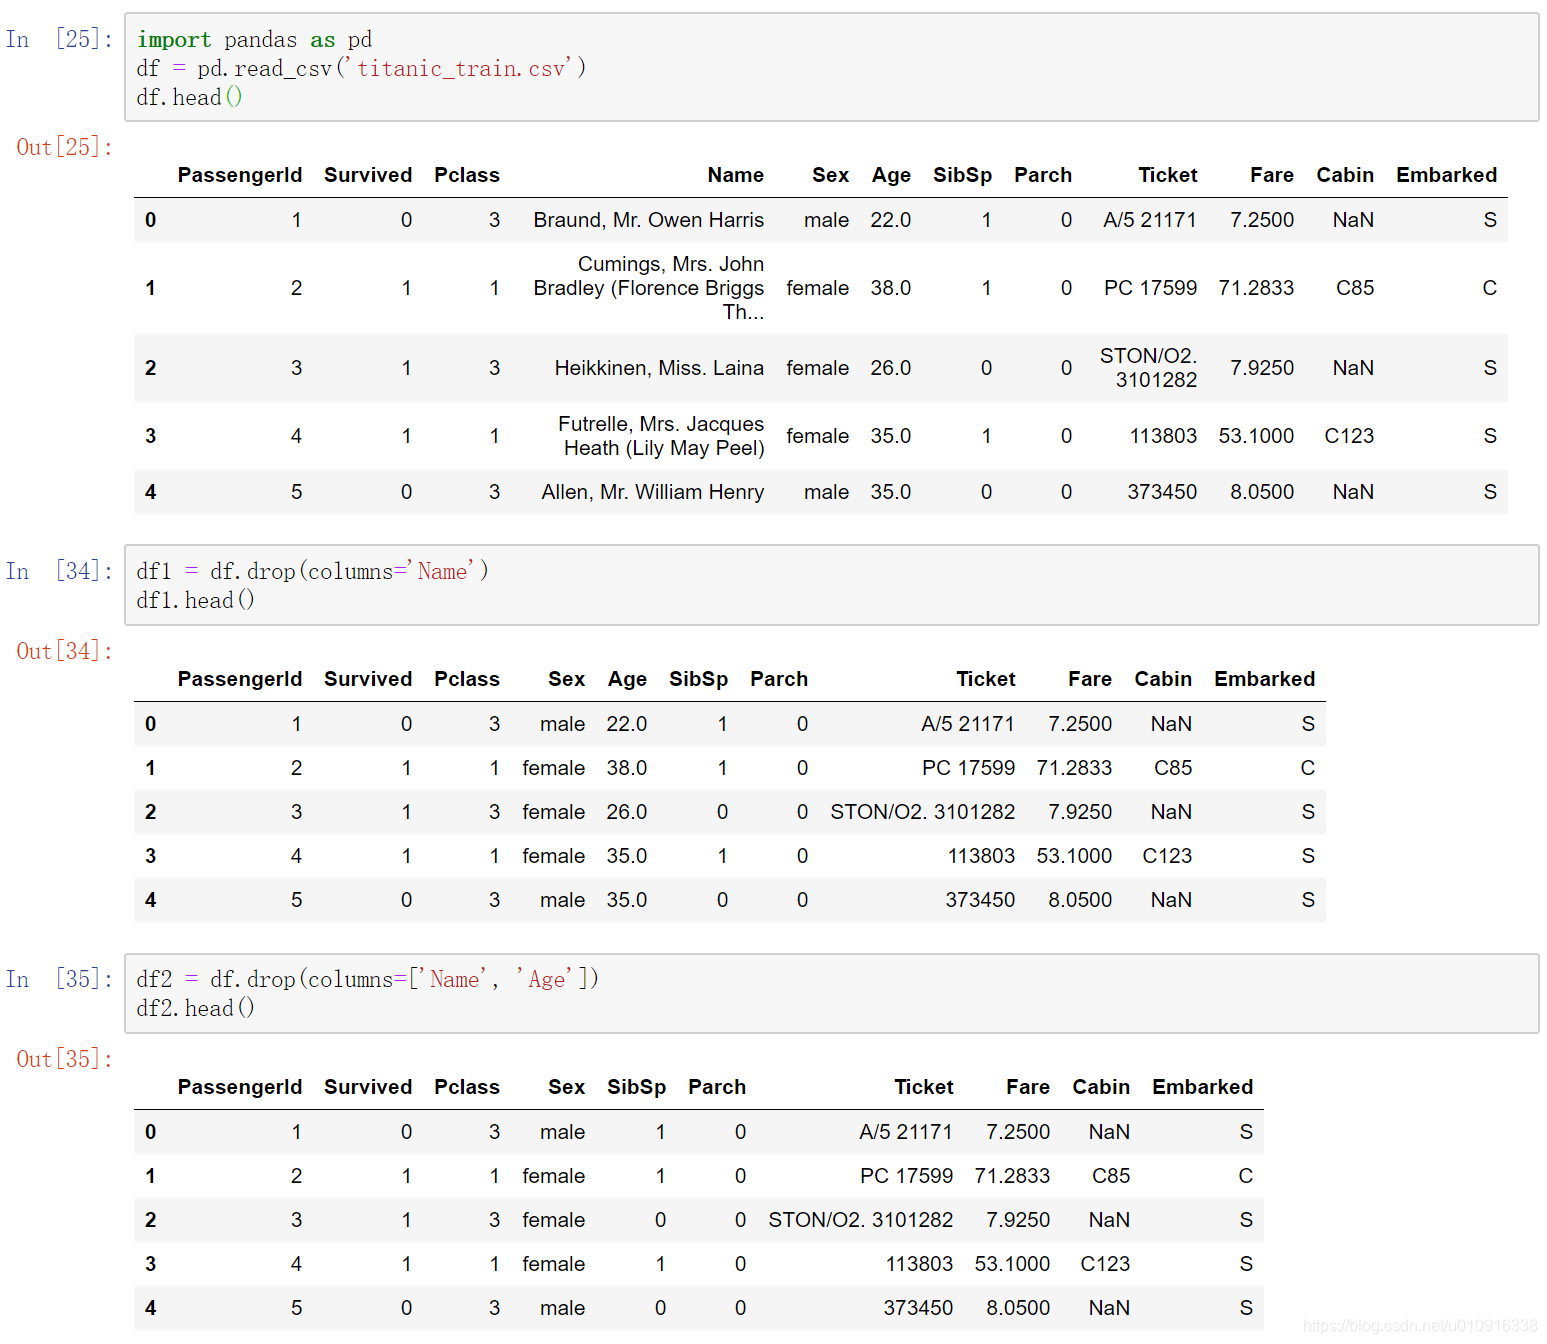Screen dimensions: 1547x1344
Task: Click cabin C85 in first table
Action: coord(1354,288)
